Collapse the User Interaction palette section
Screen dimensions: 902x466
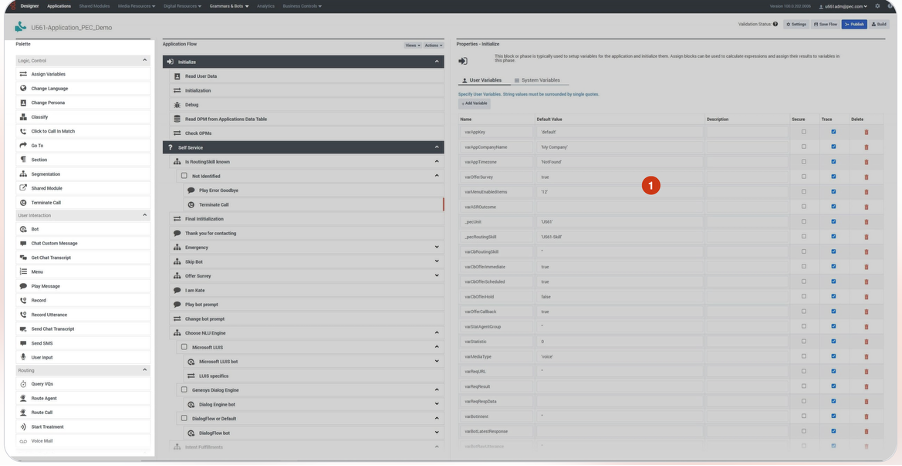pyautogui.click(x=144, y=215)
